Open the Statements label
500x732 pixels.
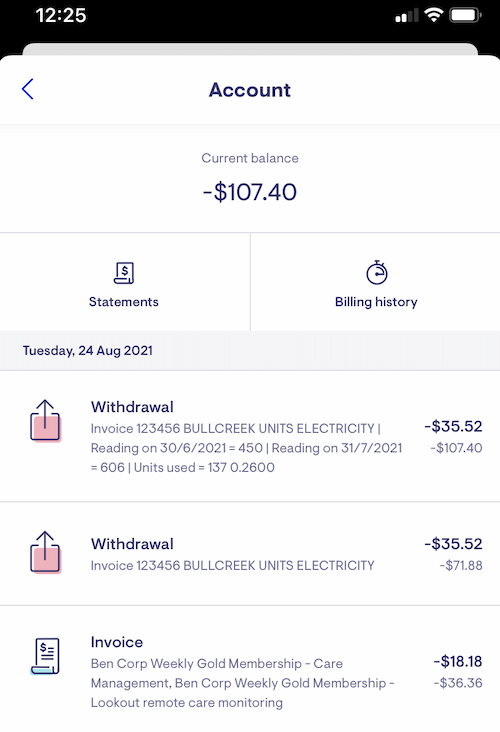124,302
